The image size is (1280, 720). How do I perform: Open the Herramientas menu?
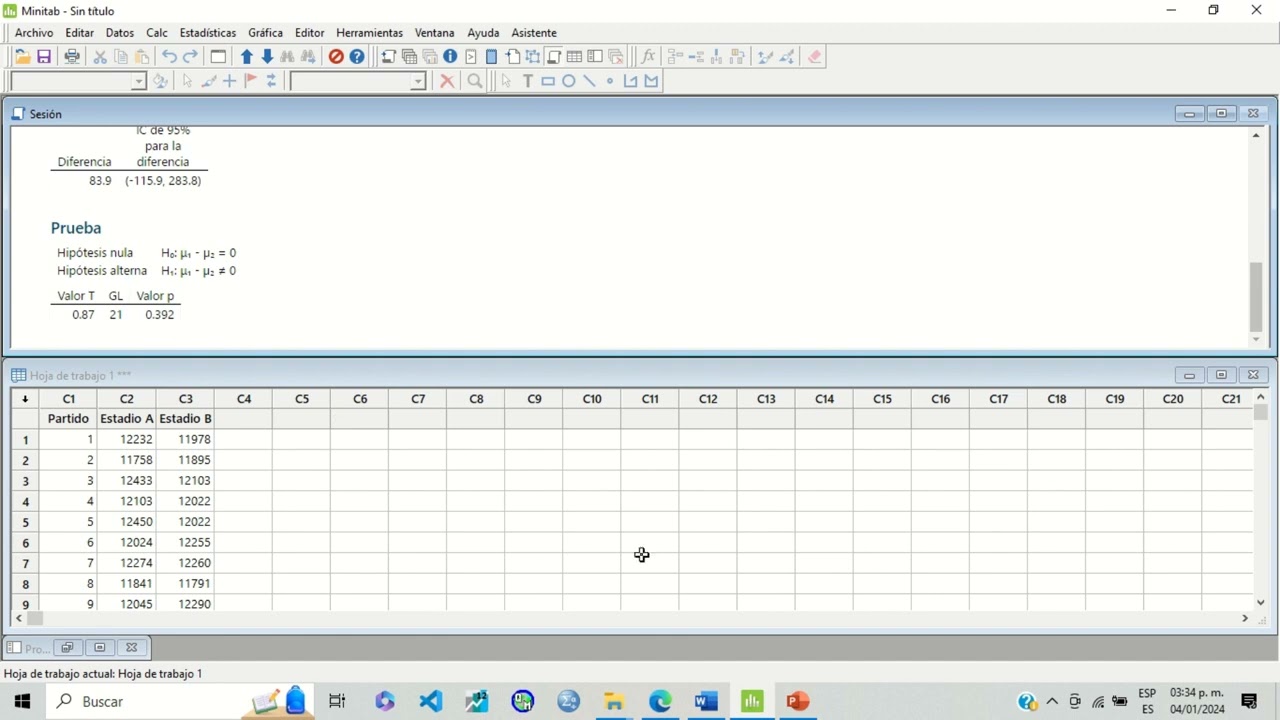(x=370, y=33)
